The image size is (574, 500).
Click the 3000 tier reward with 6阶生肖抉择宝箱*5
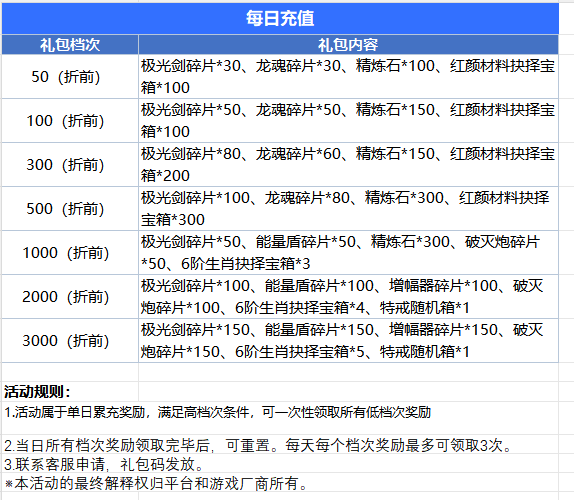[x=348, y=340]
